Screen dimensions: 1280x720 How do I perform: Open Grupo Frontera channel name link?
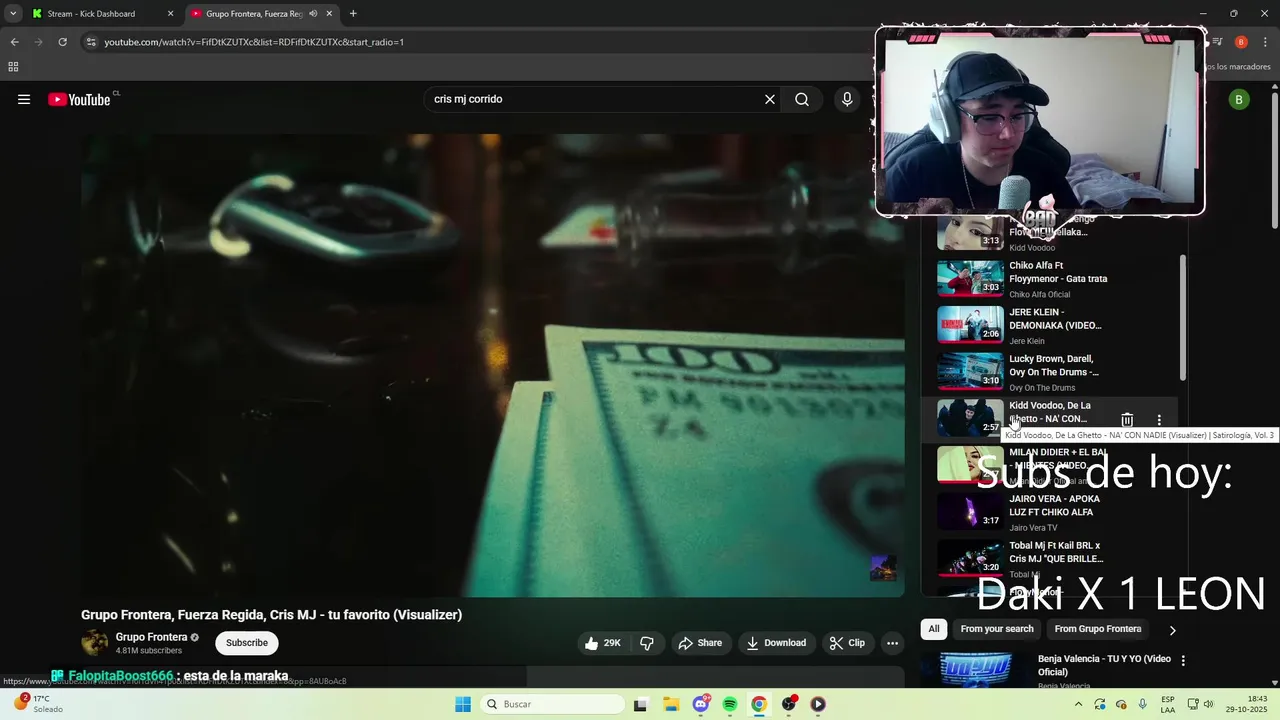coord(151,637)
